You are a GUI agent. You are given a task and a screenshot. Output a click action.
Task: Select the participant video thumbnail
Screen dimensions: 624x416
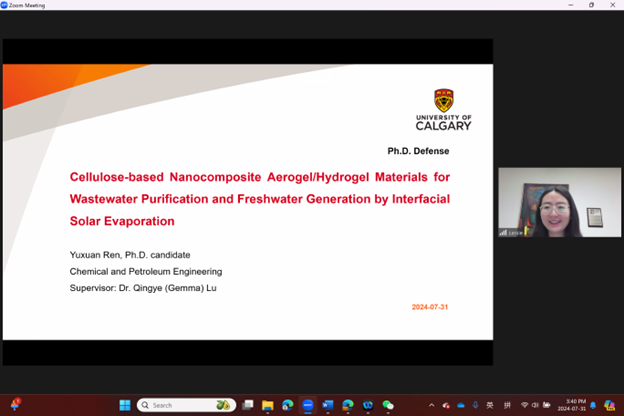[x=559, y=202]
